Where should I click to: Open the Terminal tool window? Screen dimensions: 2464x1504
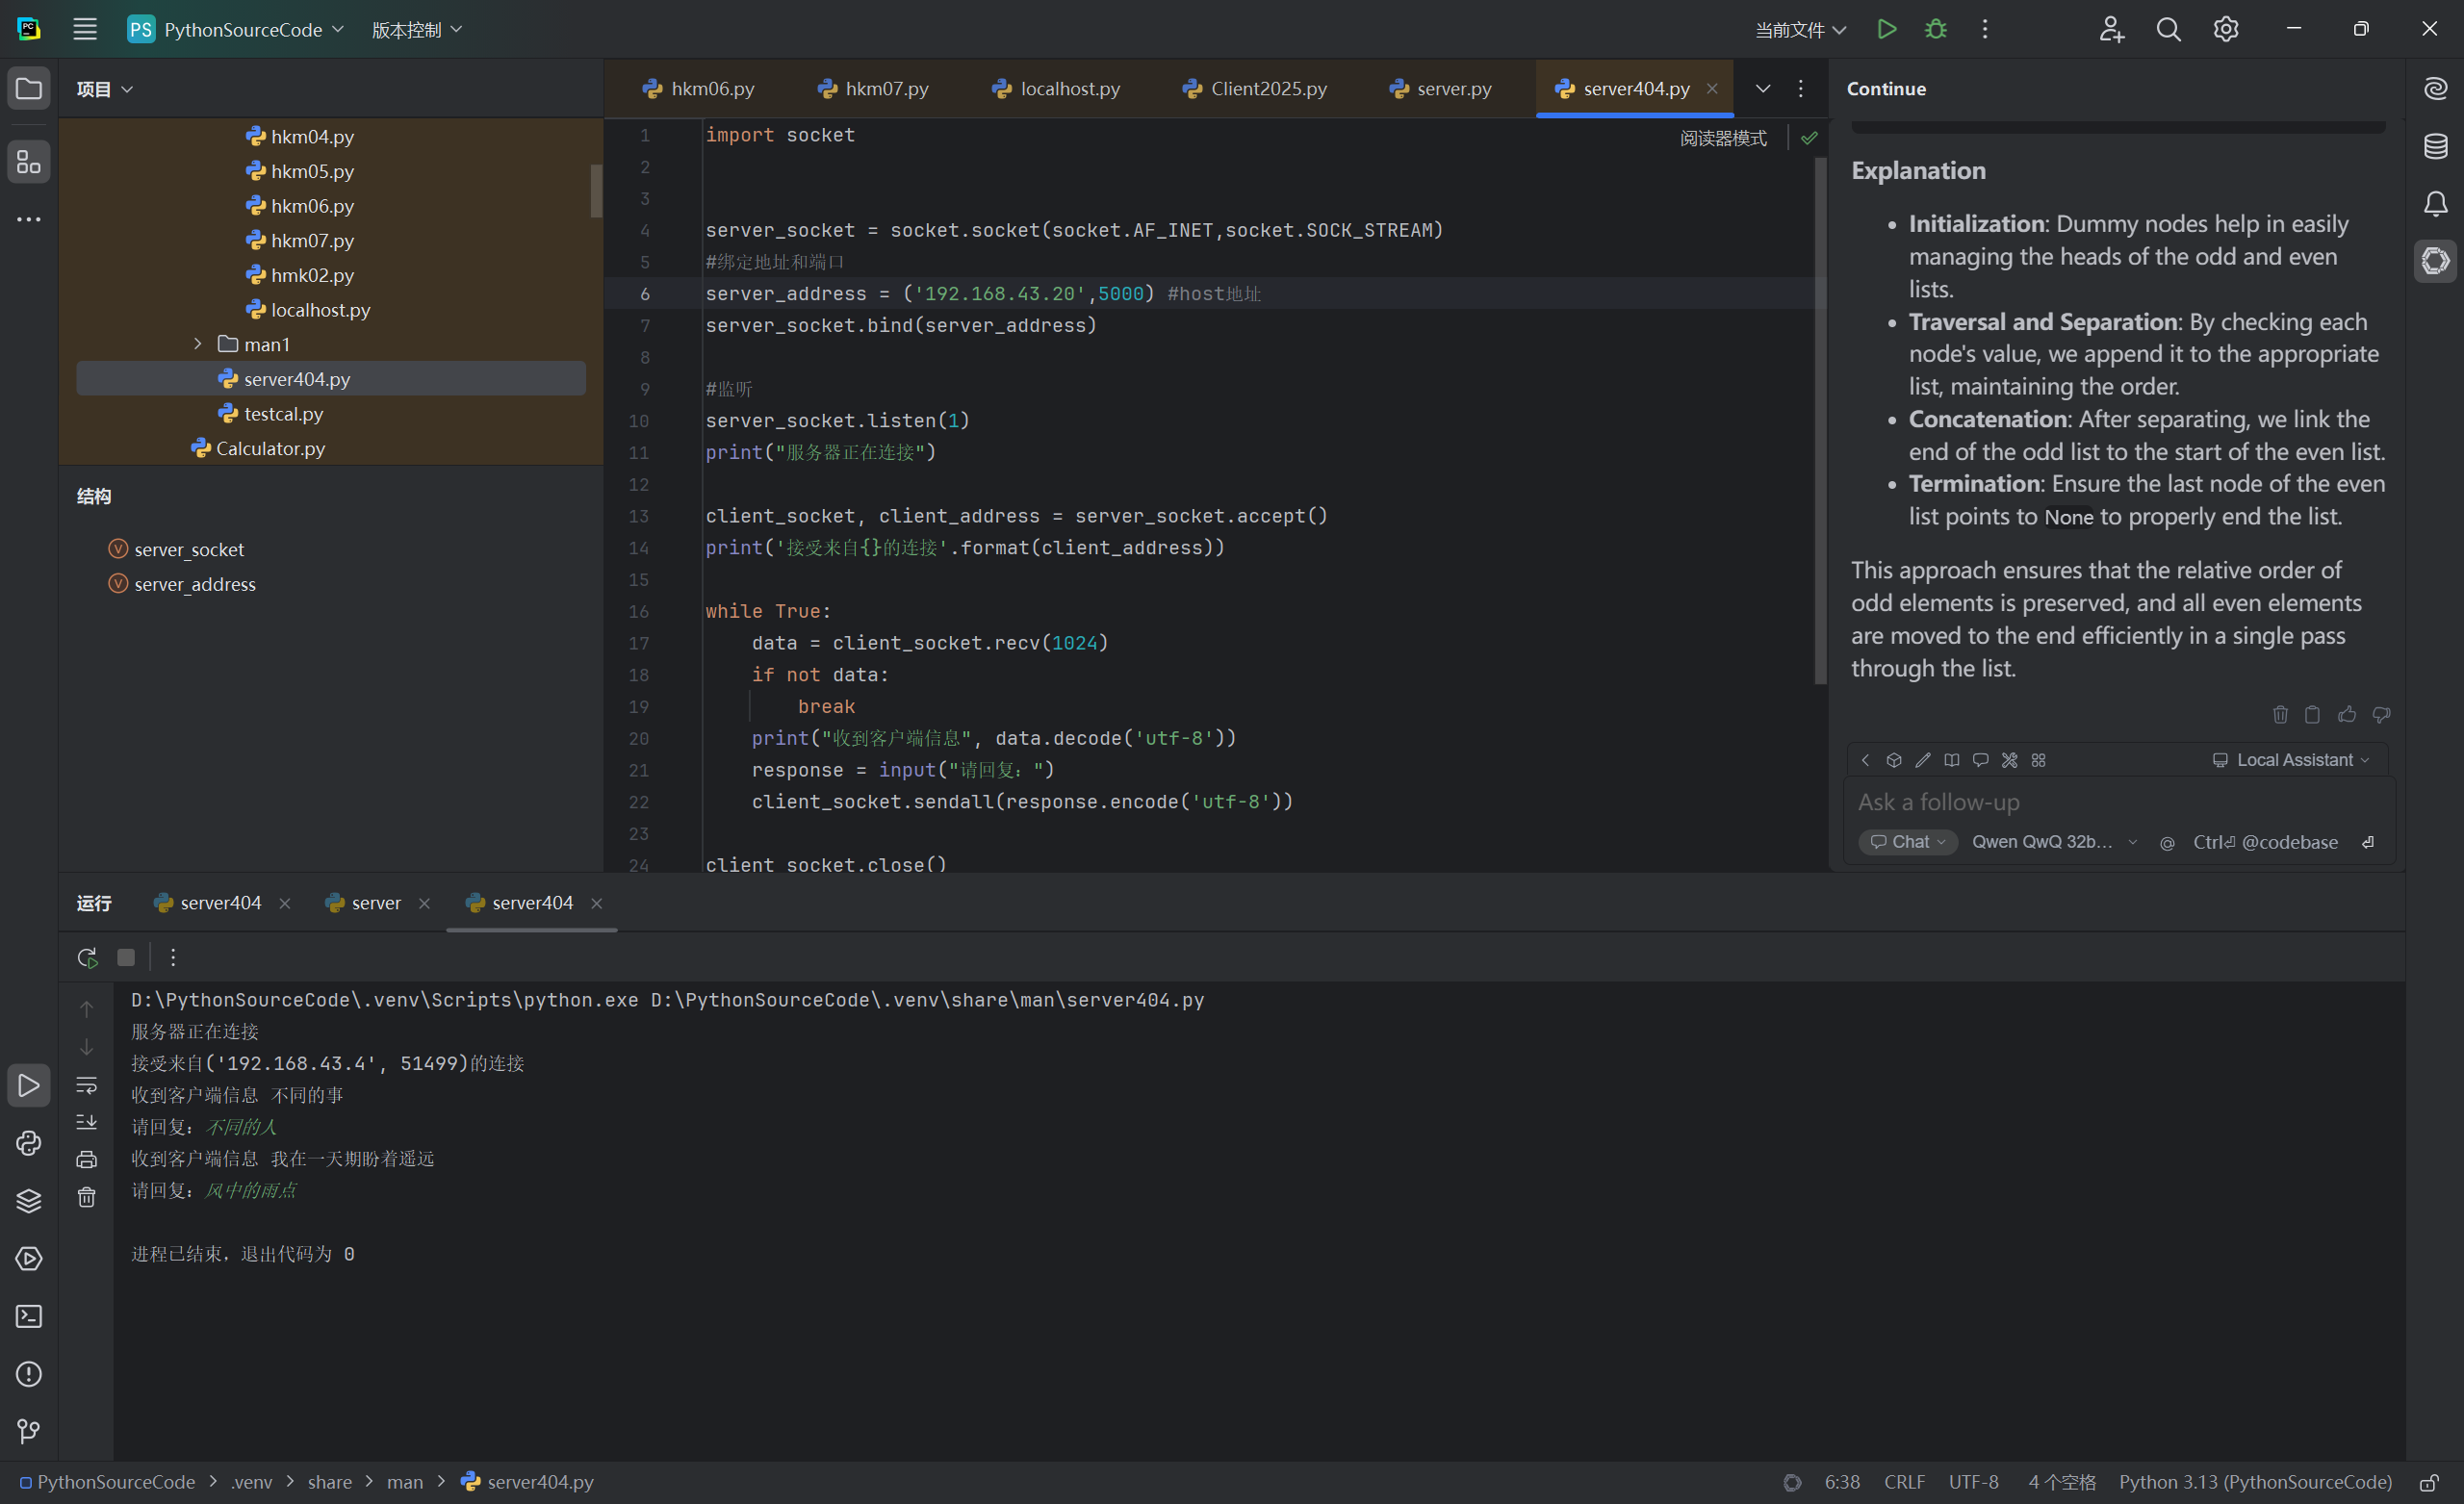[x=29, y=1316]
